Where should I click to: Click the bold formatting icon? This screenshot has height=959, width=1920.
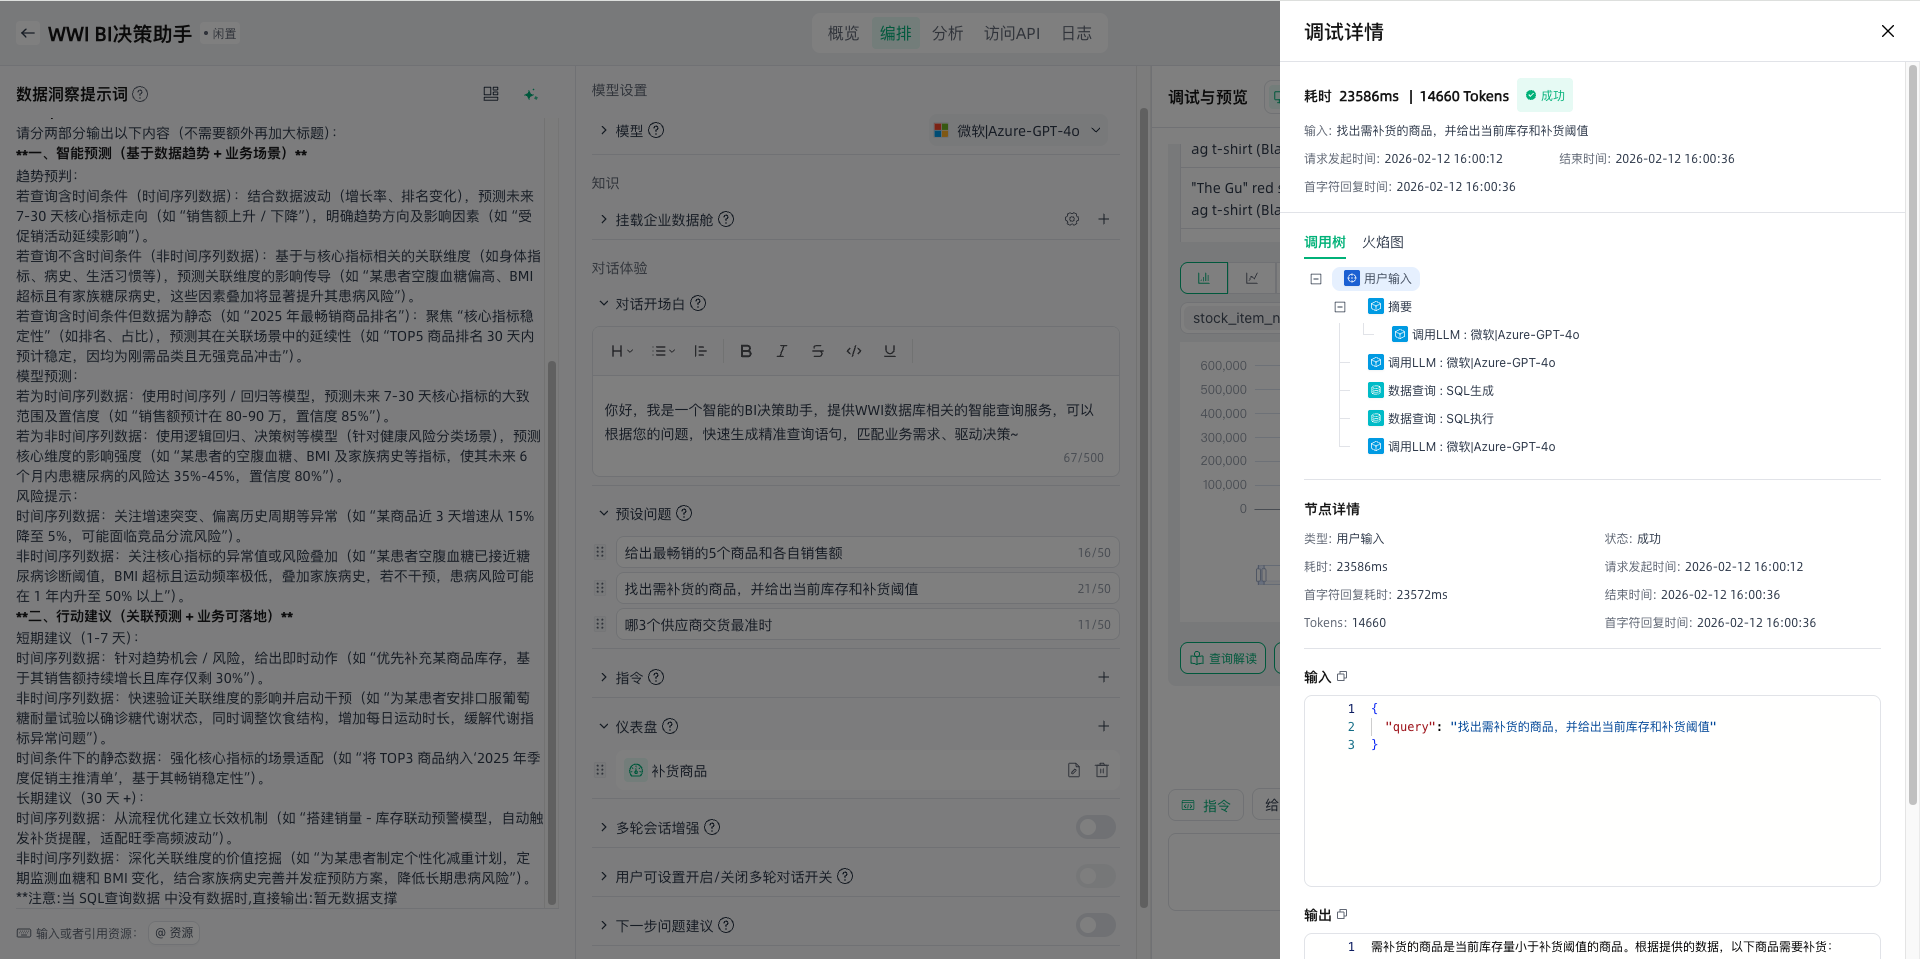pos(745,351)
